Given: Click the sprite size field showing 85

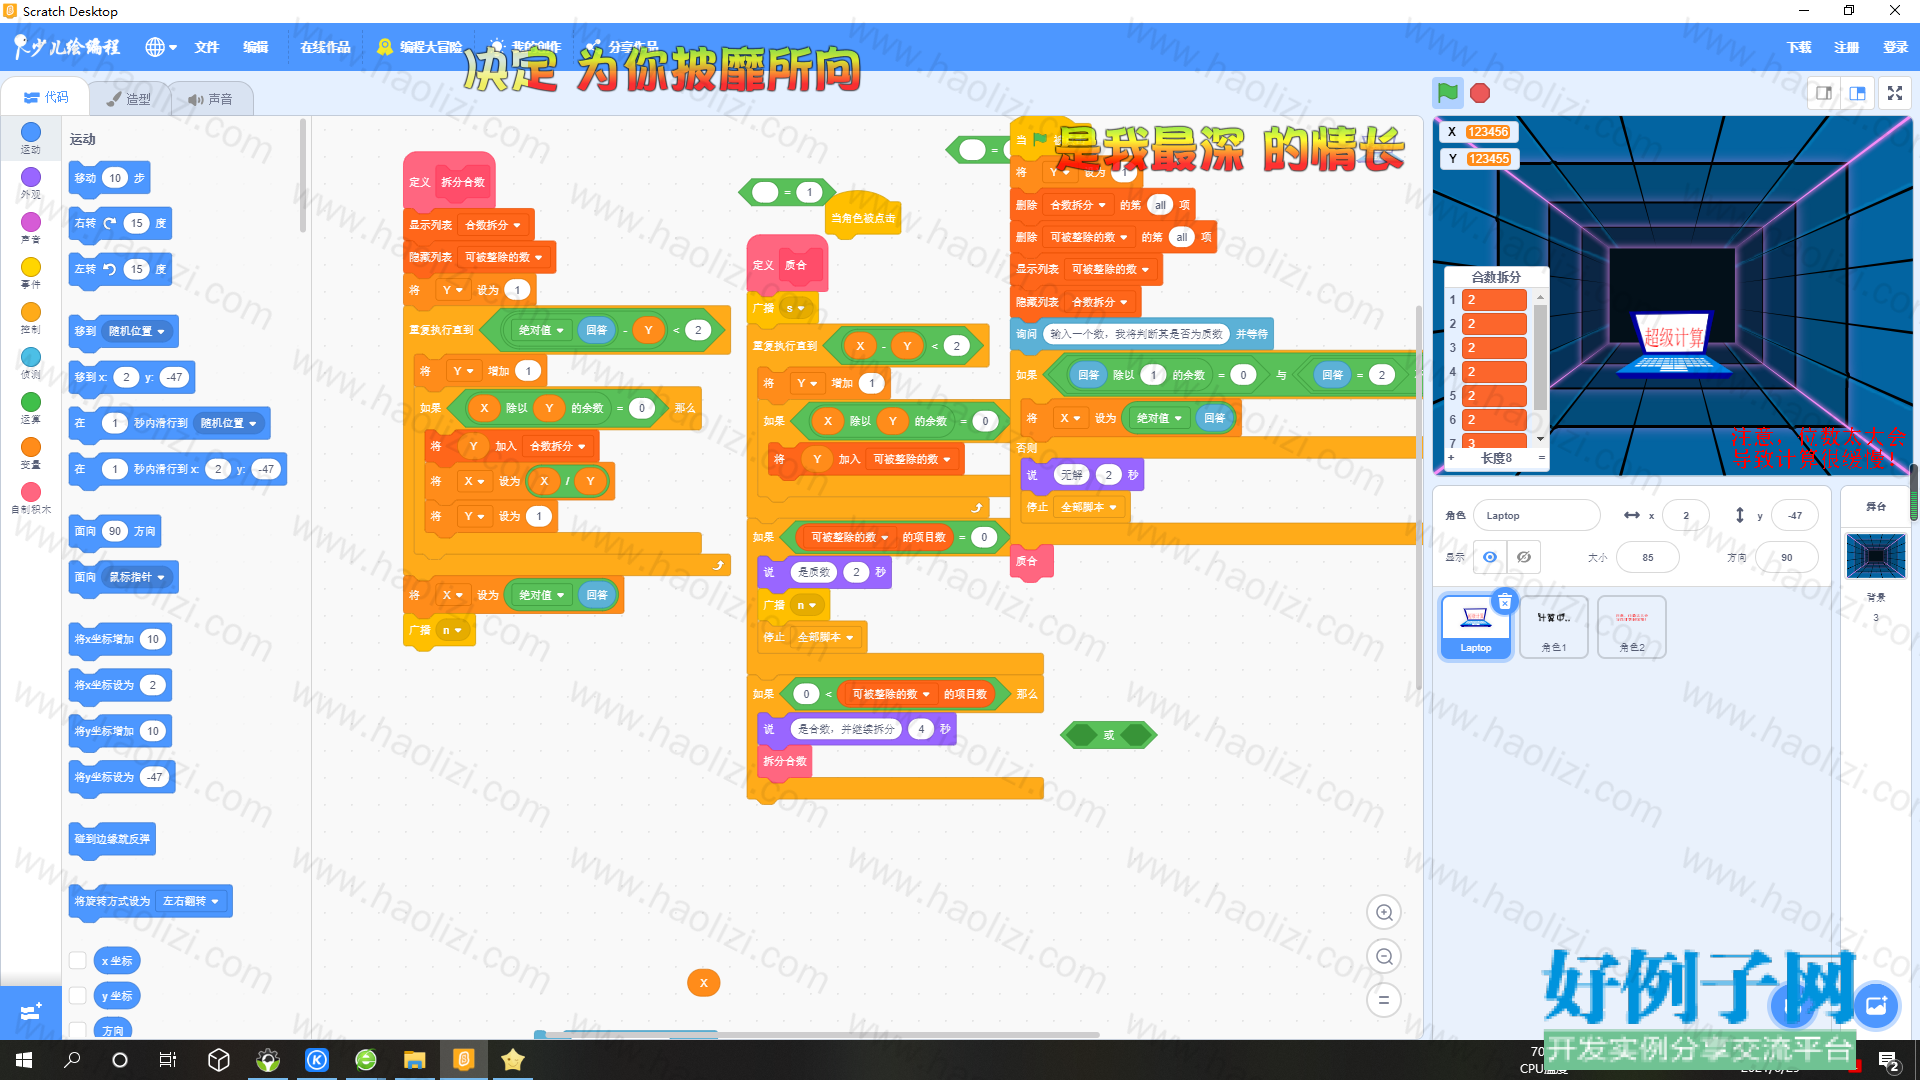Looking at the screenshot, I should click(1647, 557).
